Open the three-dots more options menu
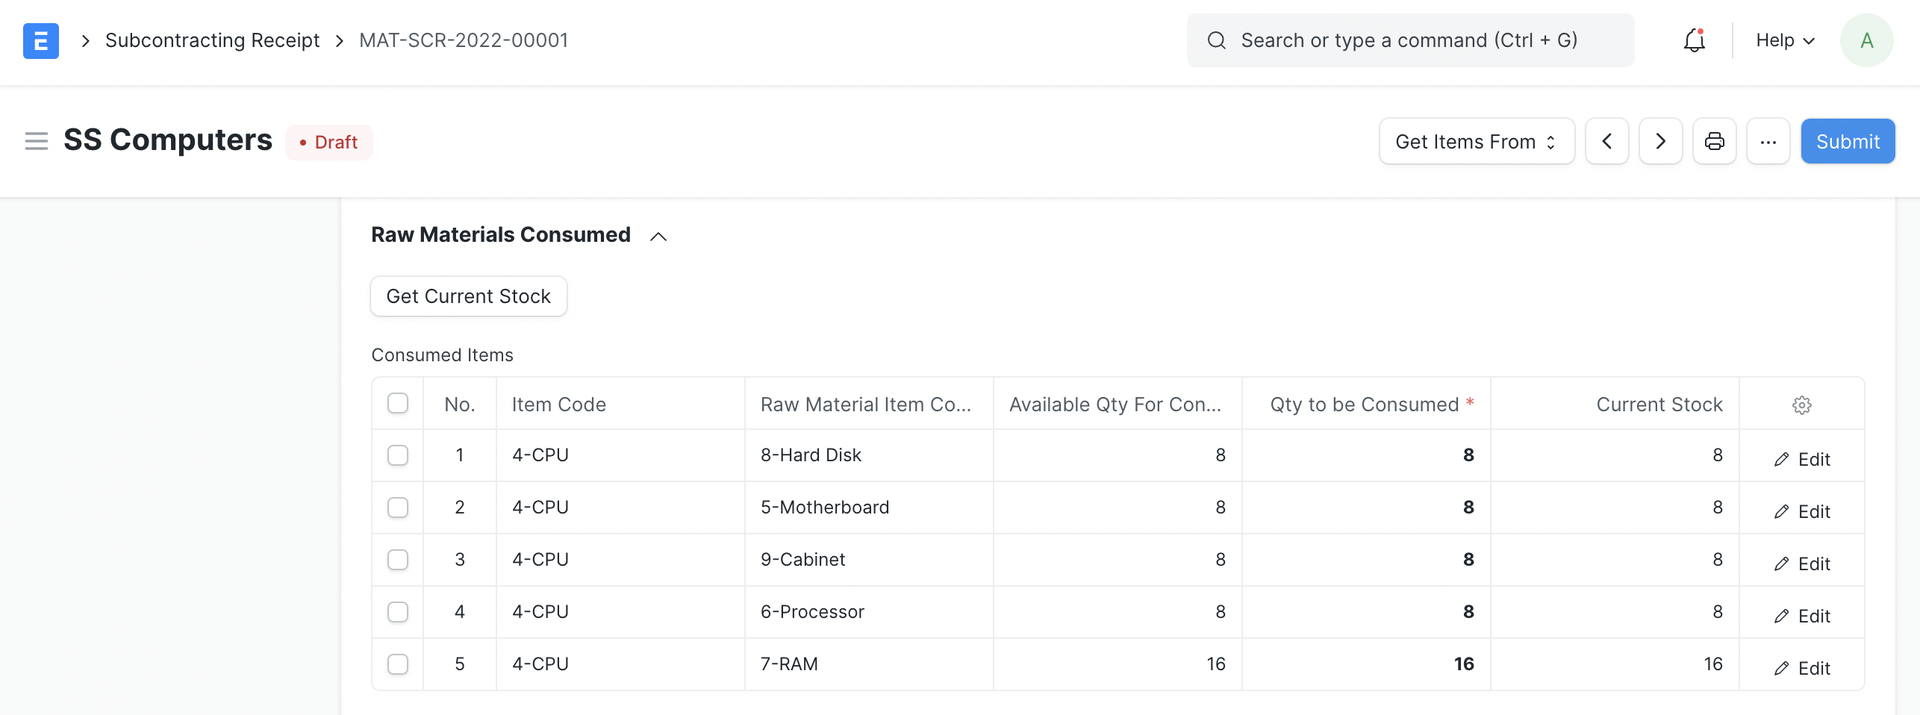Image resolution: width=1920 pixels, height=715 pixels. tap(1768, 141)
